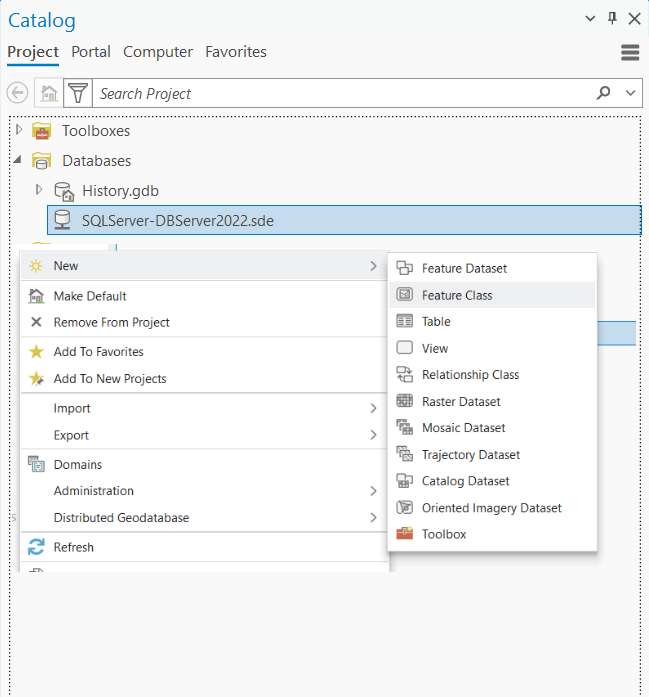The width and height of the screenshot is (649, 697).
Task: Click the Make Default house icon
Action: 36,296
